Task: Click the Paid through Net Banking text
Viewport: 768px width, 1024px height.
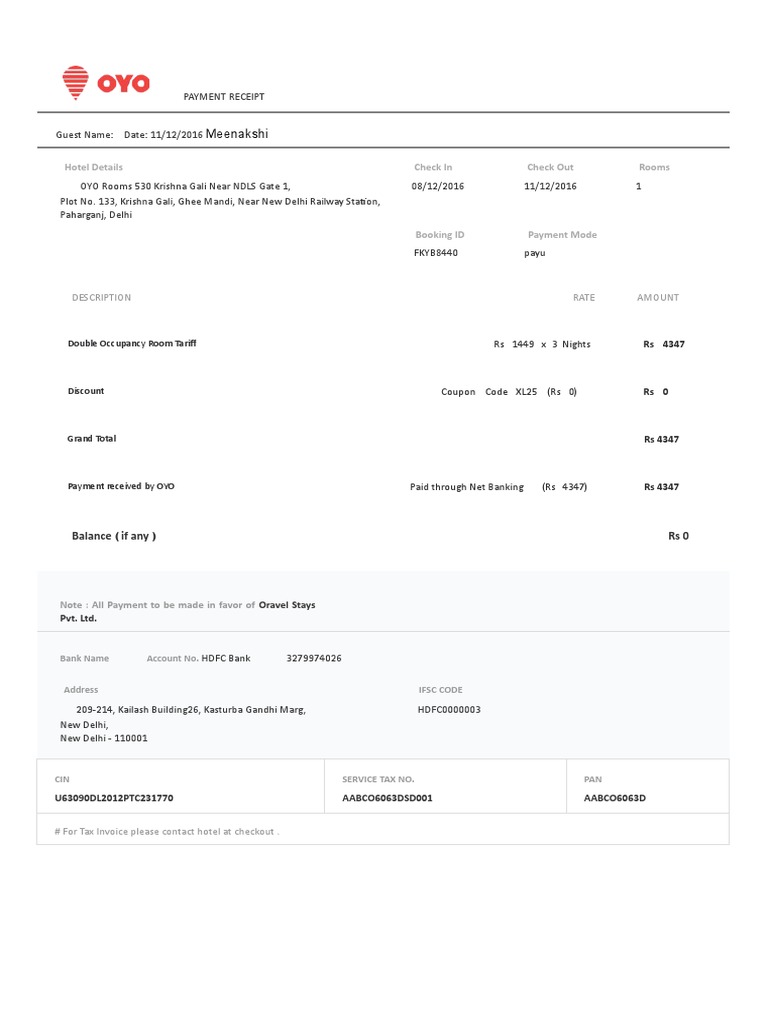Action: pos(467,487)
